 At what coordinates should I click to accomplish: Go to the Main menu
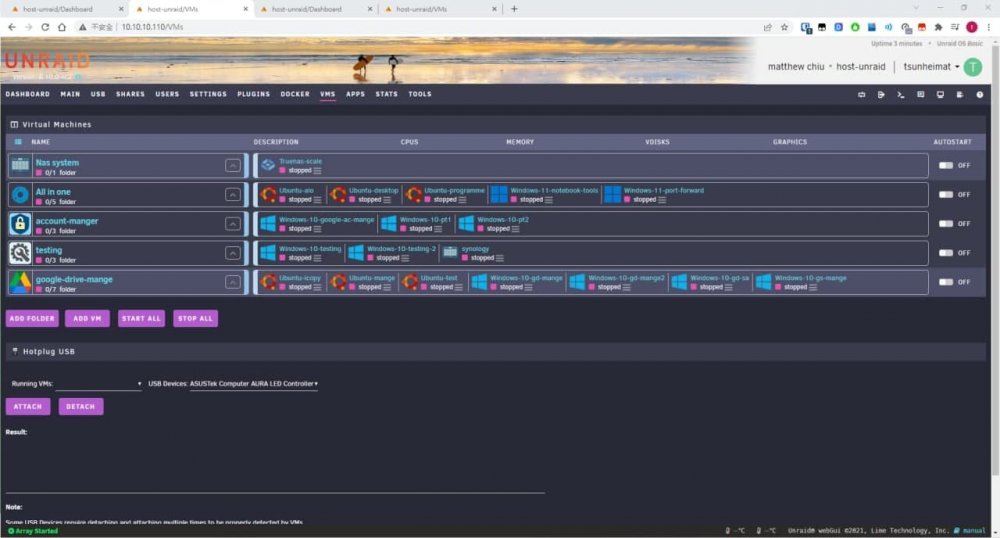70,94
